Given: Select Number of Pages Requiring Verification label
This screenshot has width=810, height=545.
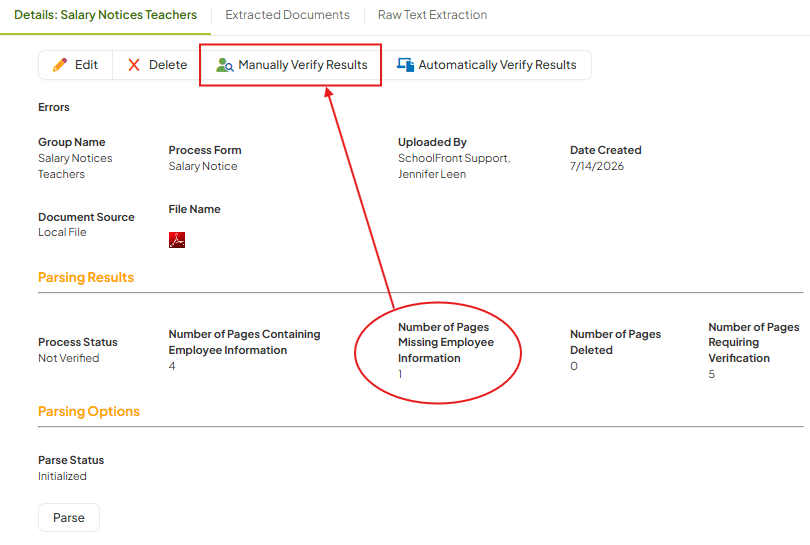Looking at the screenshot, I should point(754,342).
